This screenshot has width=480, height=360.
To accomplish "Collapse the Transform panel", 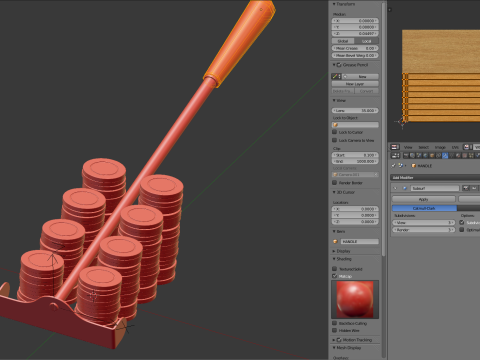I will coord(334,4).
